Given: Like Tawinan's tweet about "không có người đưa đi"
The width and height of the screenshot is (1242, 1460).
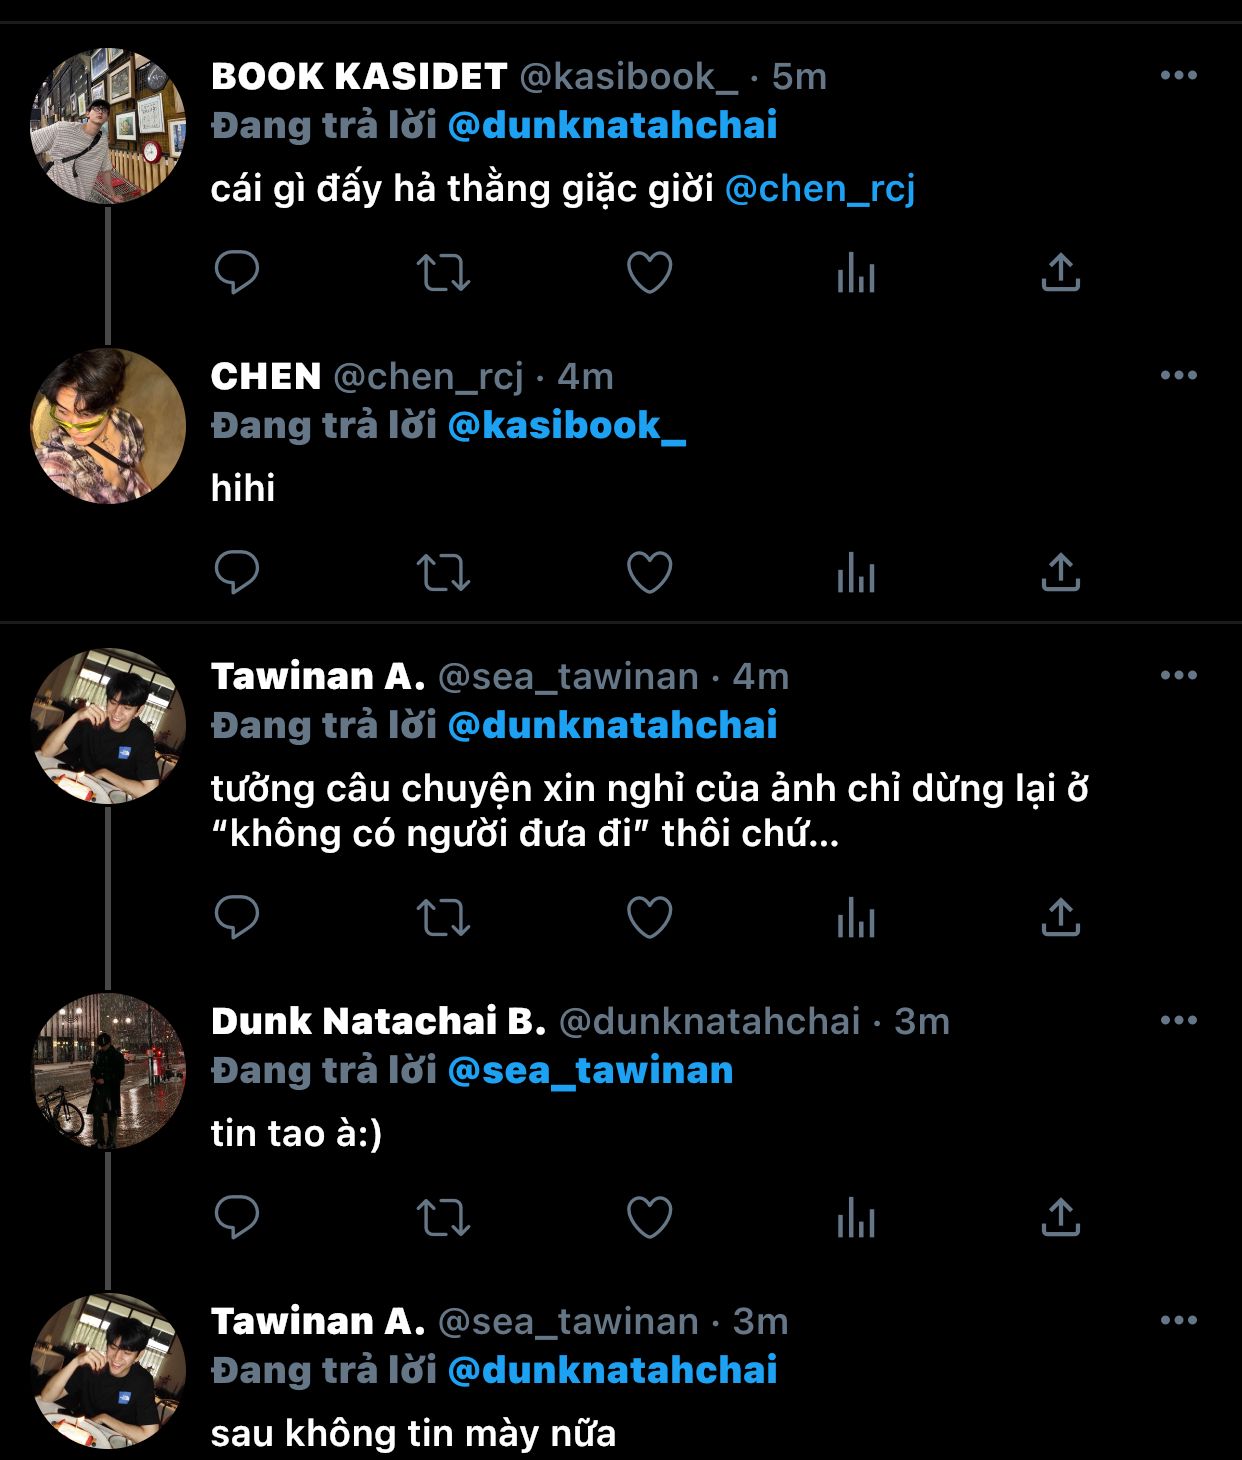Looking at the screenshot, I should pos(649,917).
